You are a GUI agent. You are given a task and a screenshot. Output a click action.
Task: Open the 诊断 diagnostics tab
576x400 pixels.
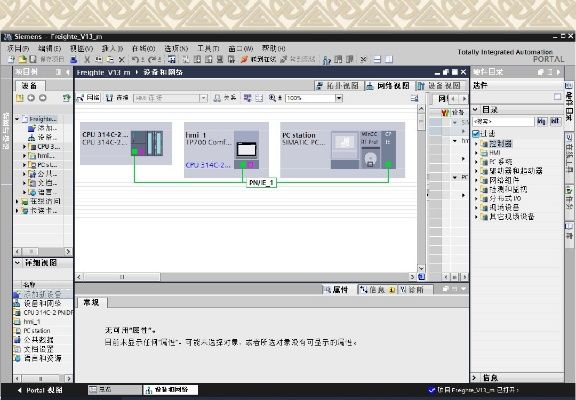(416, 289)
